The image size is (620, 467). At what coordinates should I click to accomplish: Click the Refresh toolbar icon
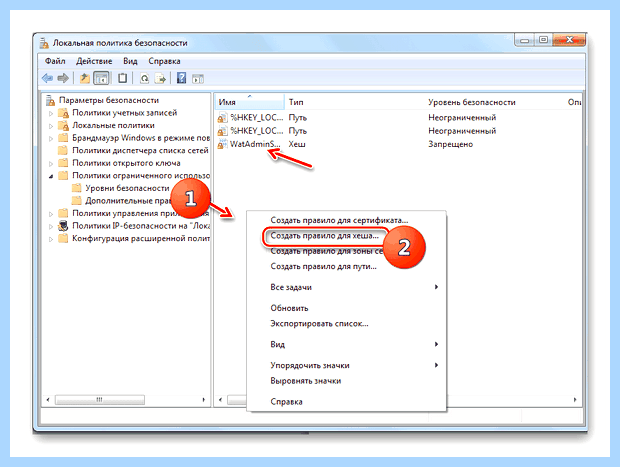145,79
